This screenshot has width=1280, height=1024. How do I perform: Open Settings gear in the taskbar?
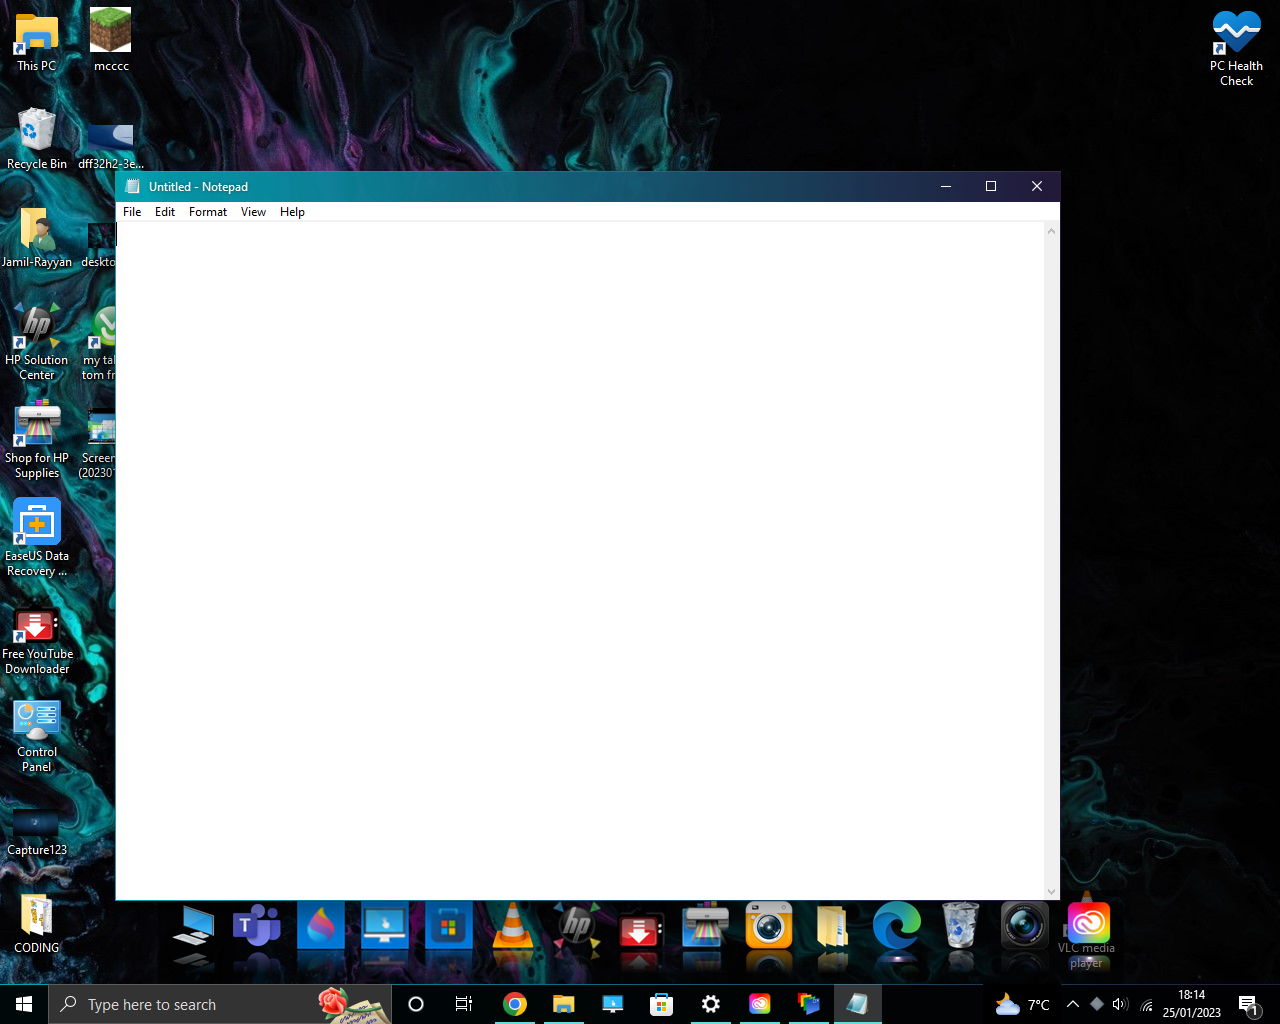[x=711, y=1004]
